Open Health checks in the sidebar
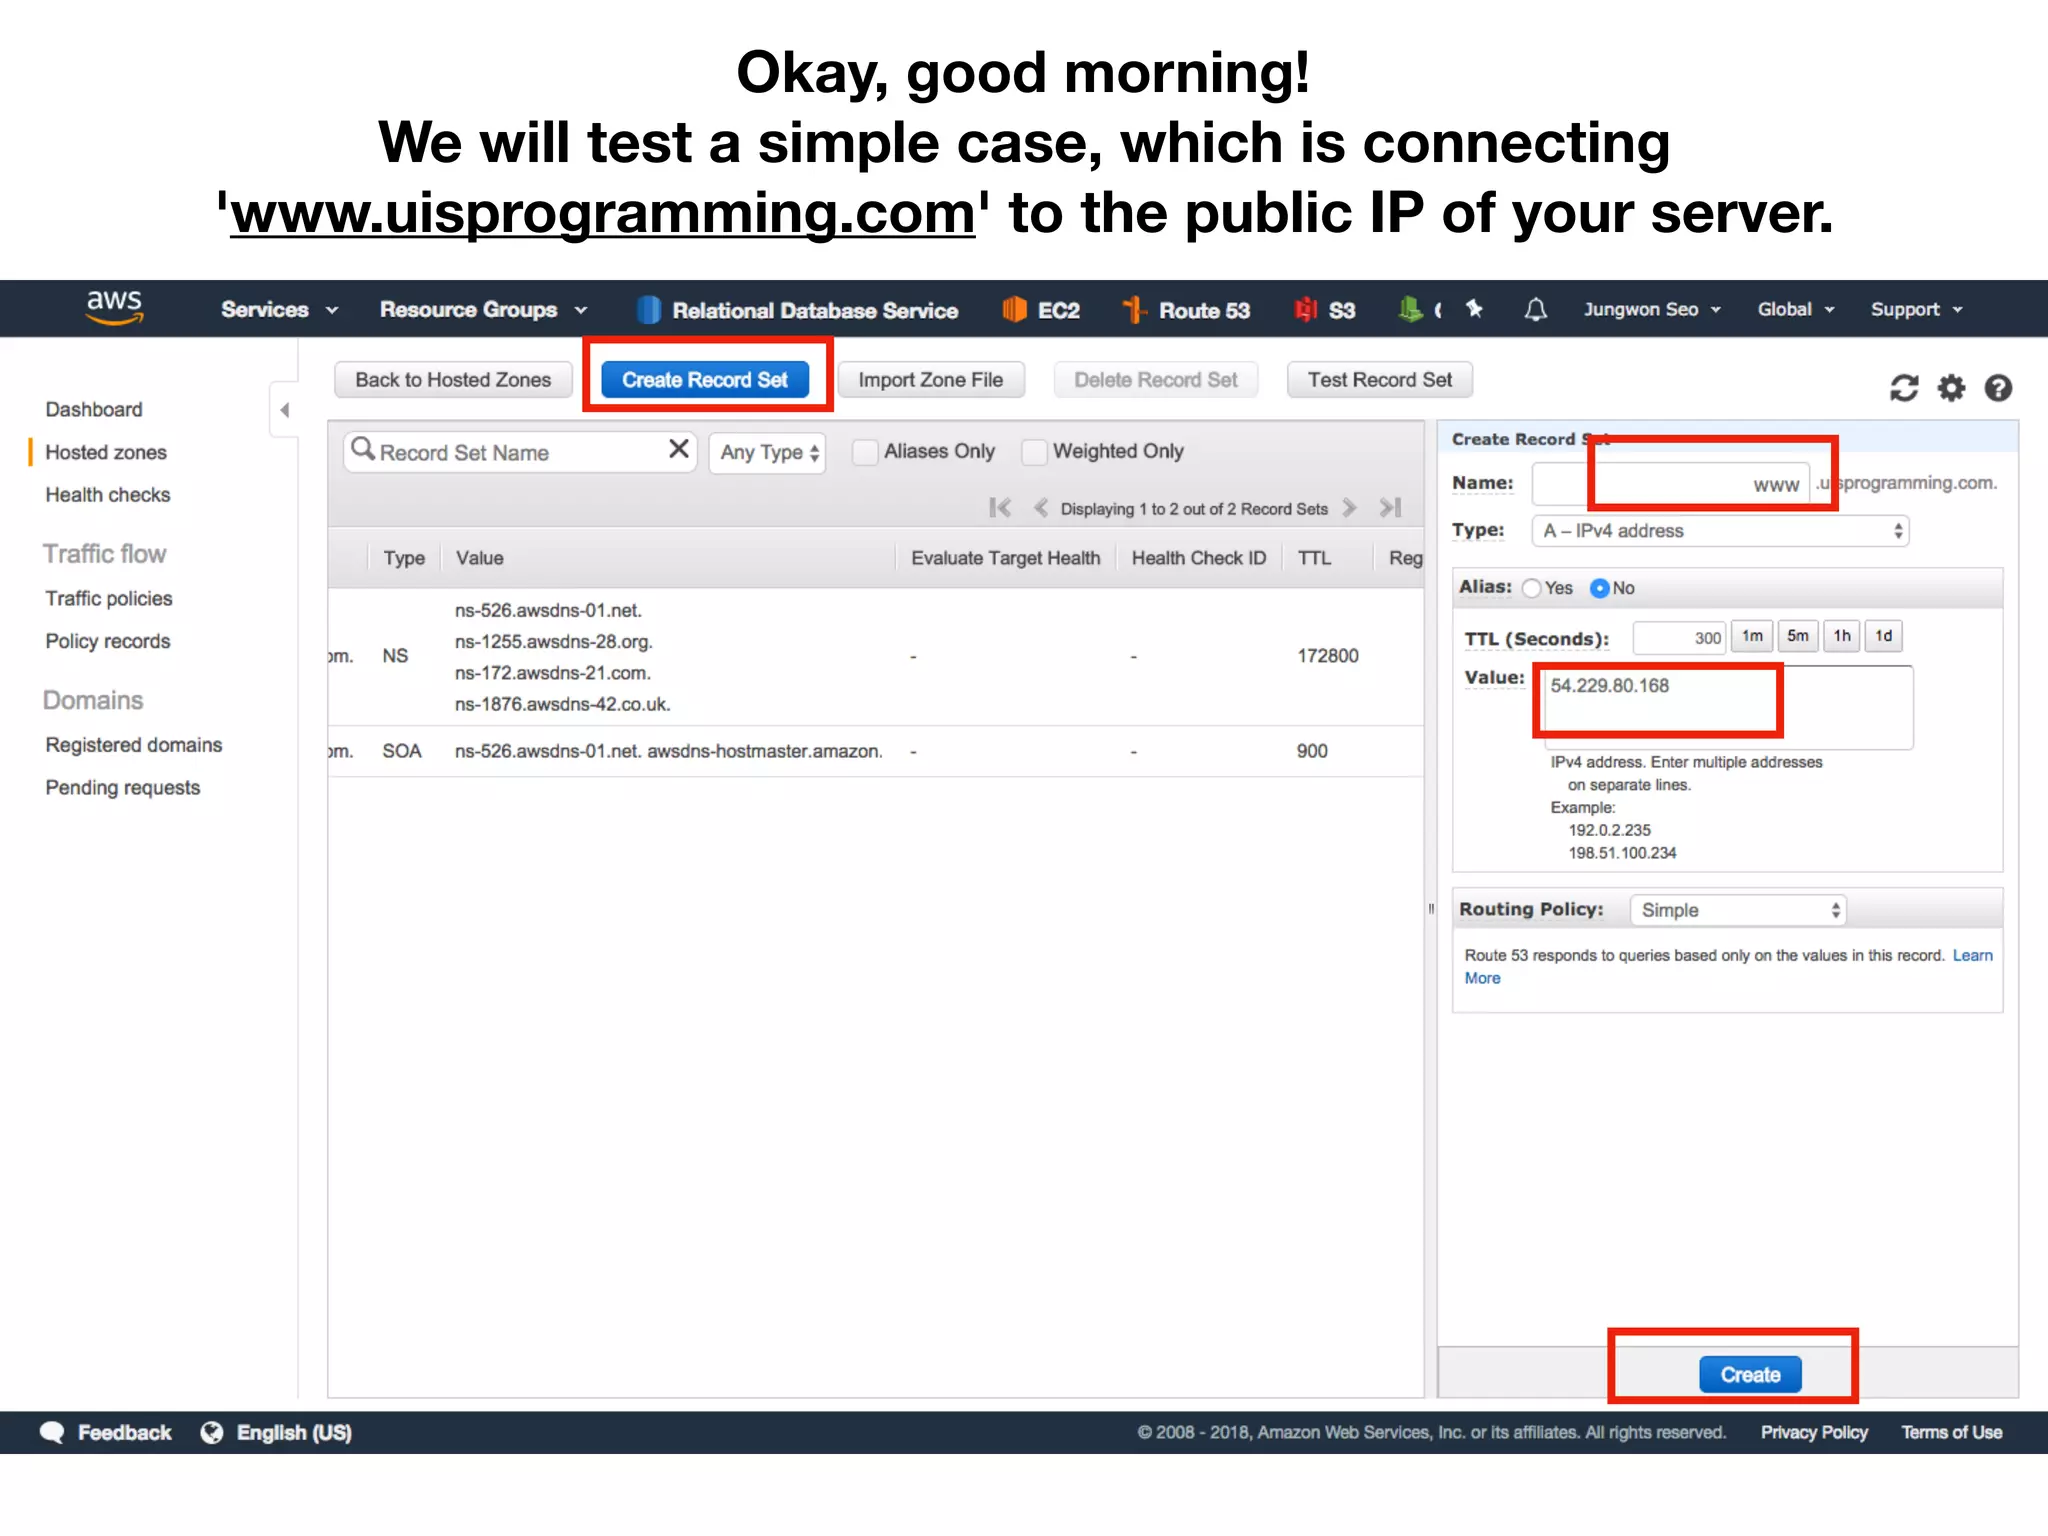This screenshot has width=2048, height=1536. click(x=108, y=495)
